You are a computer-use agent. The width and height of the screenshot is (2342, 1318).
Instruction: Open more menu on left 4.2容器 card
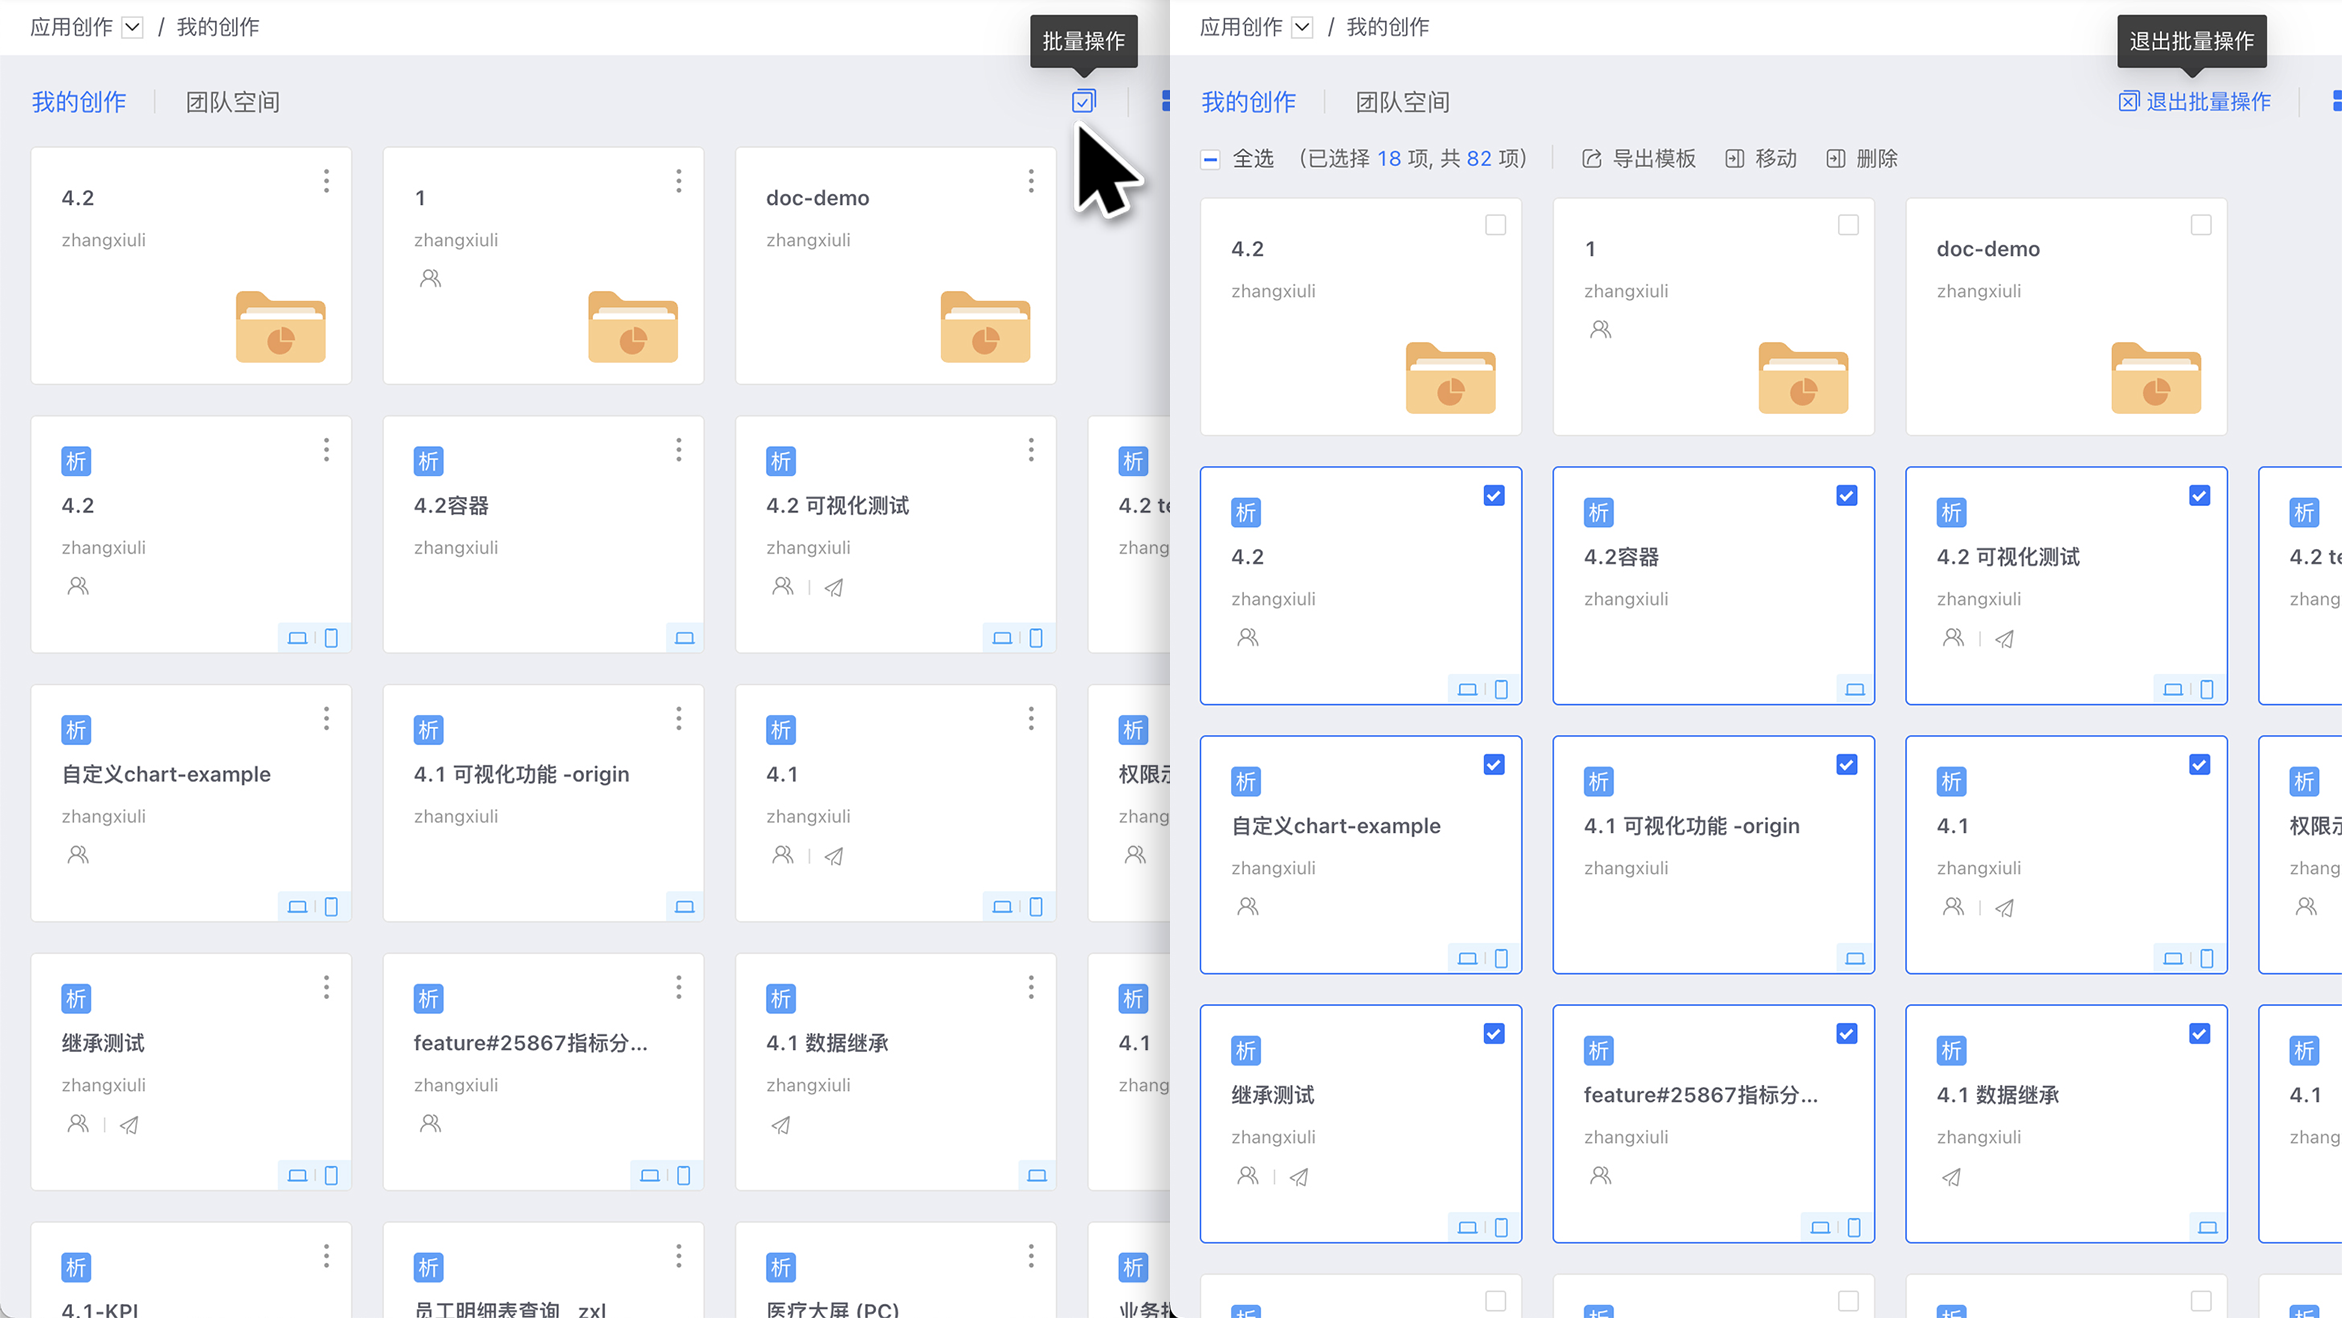tap(679, 450)
